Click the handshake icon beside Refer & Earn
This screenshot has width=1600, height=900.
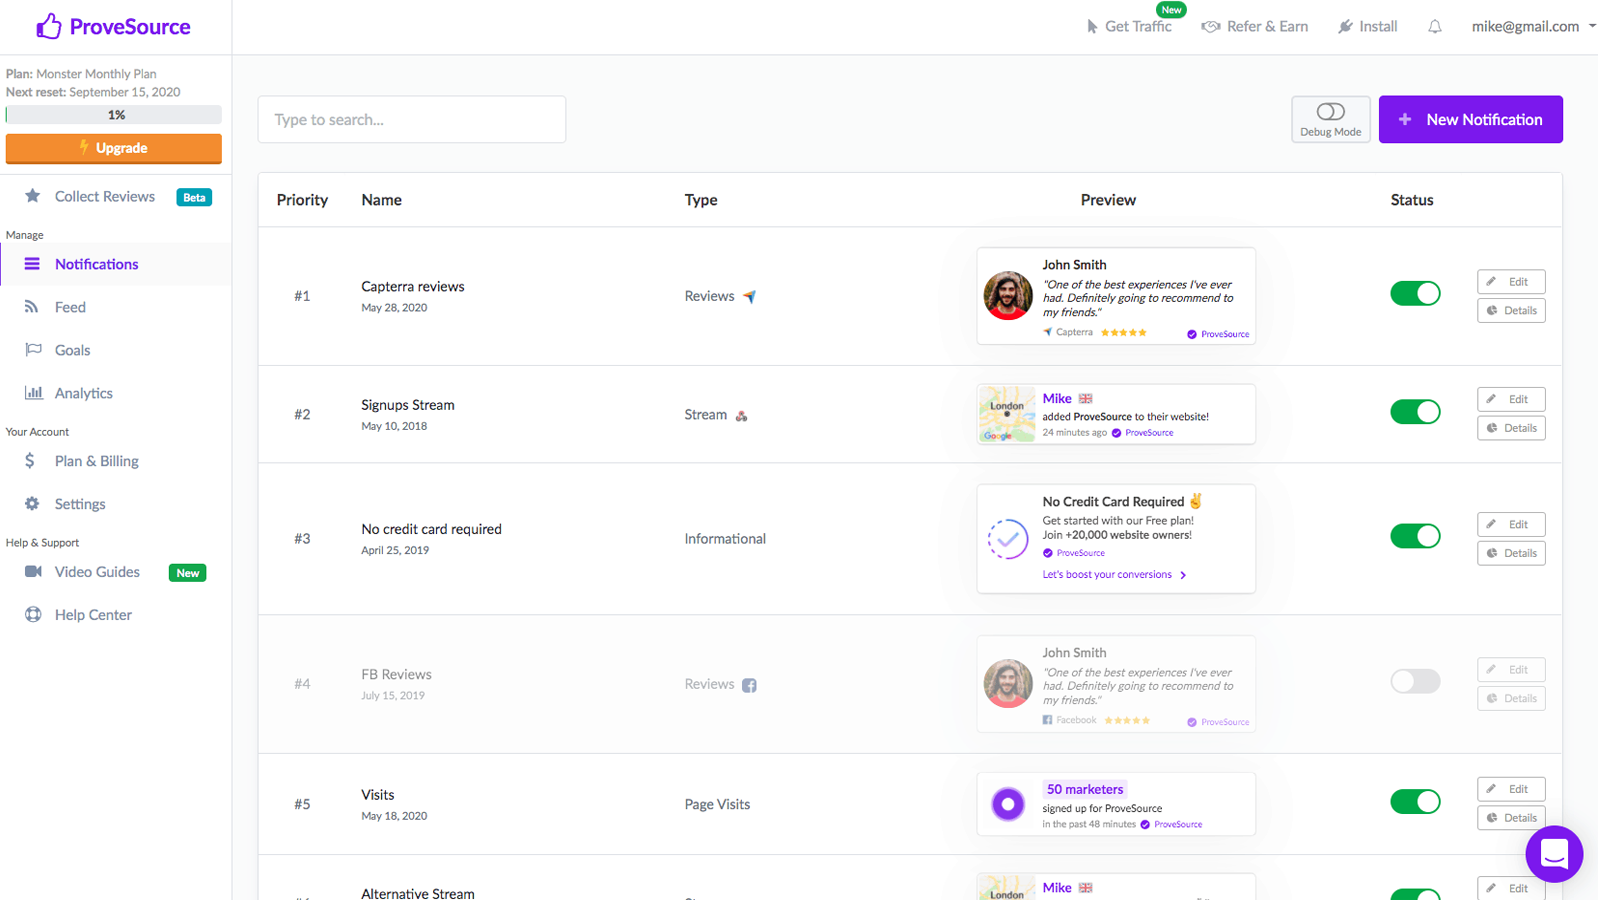pos(1210,27)
